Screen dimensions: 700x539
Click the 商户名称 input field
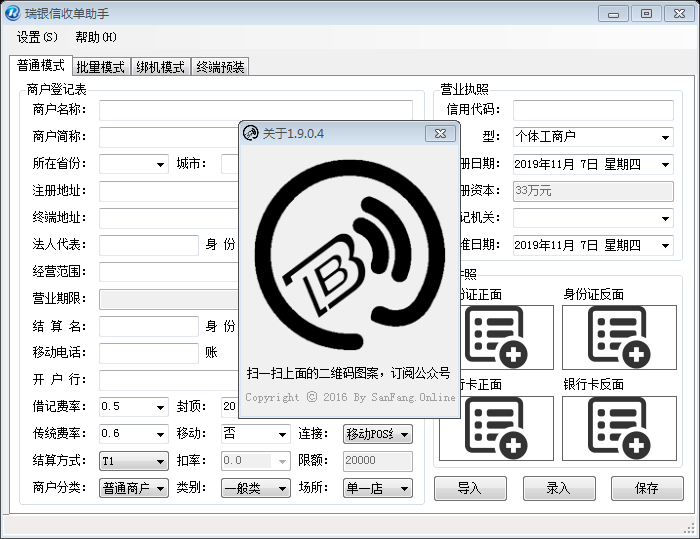(255, 110)
